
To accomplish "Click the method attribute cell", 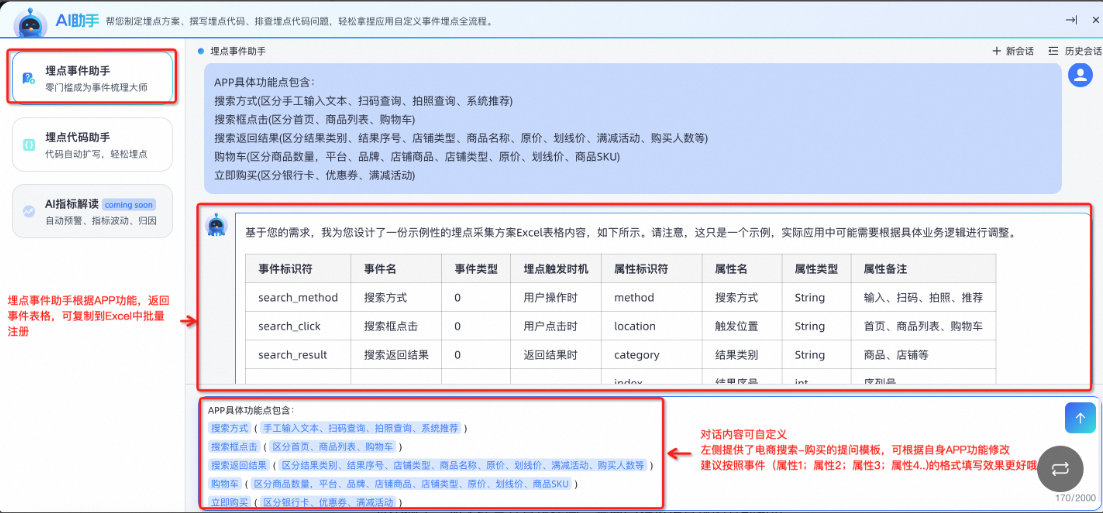I will (x=652, y=298).
